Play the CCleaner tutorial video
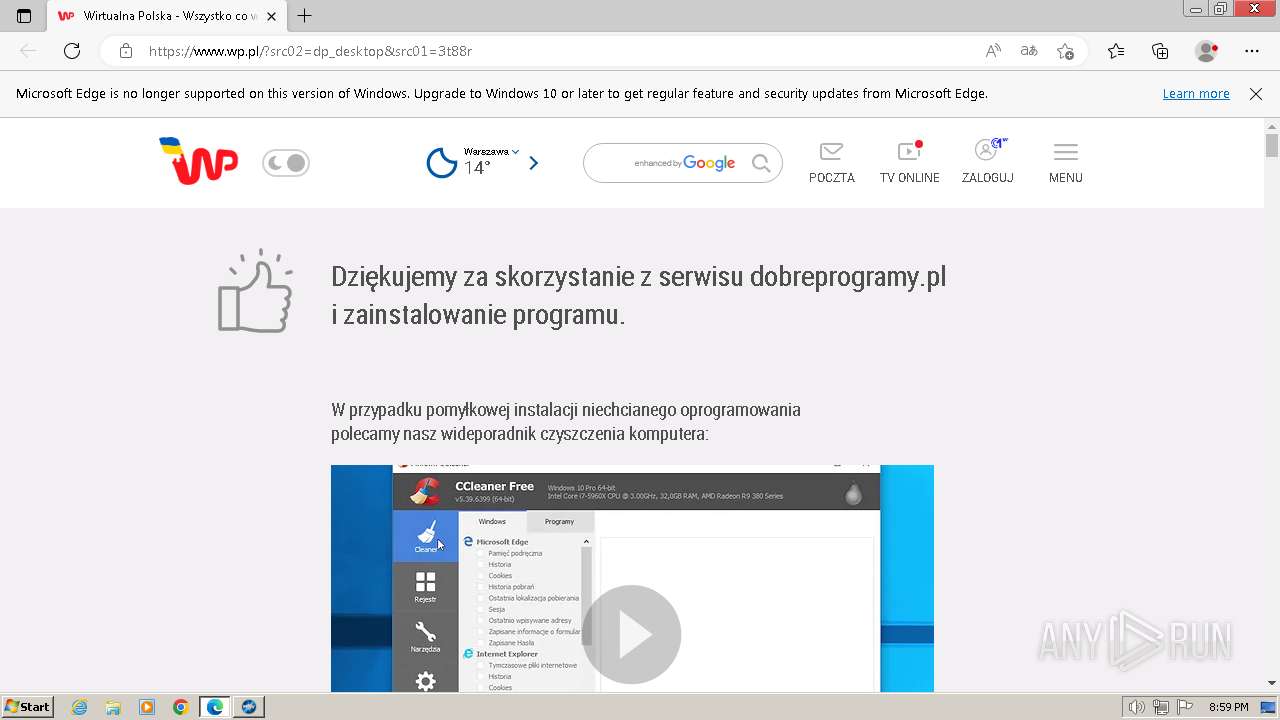This screenshot has height=720, width=1280. click(631, 635)
